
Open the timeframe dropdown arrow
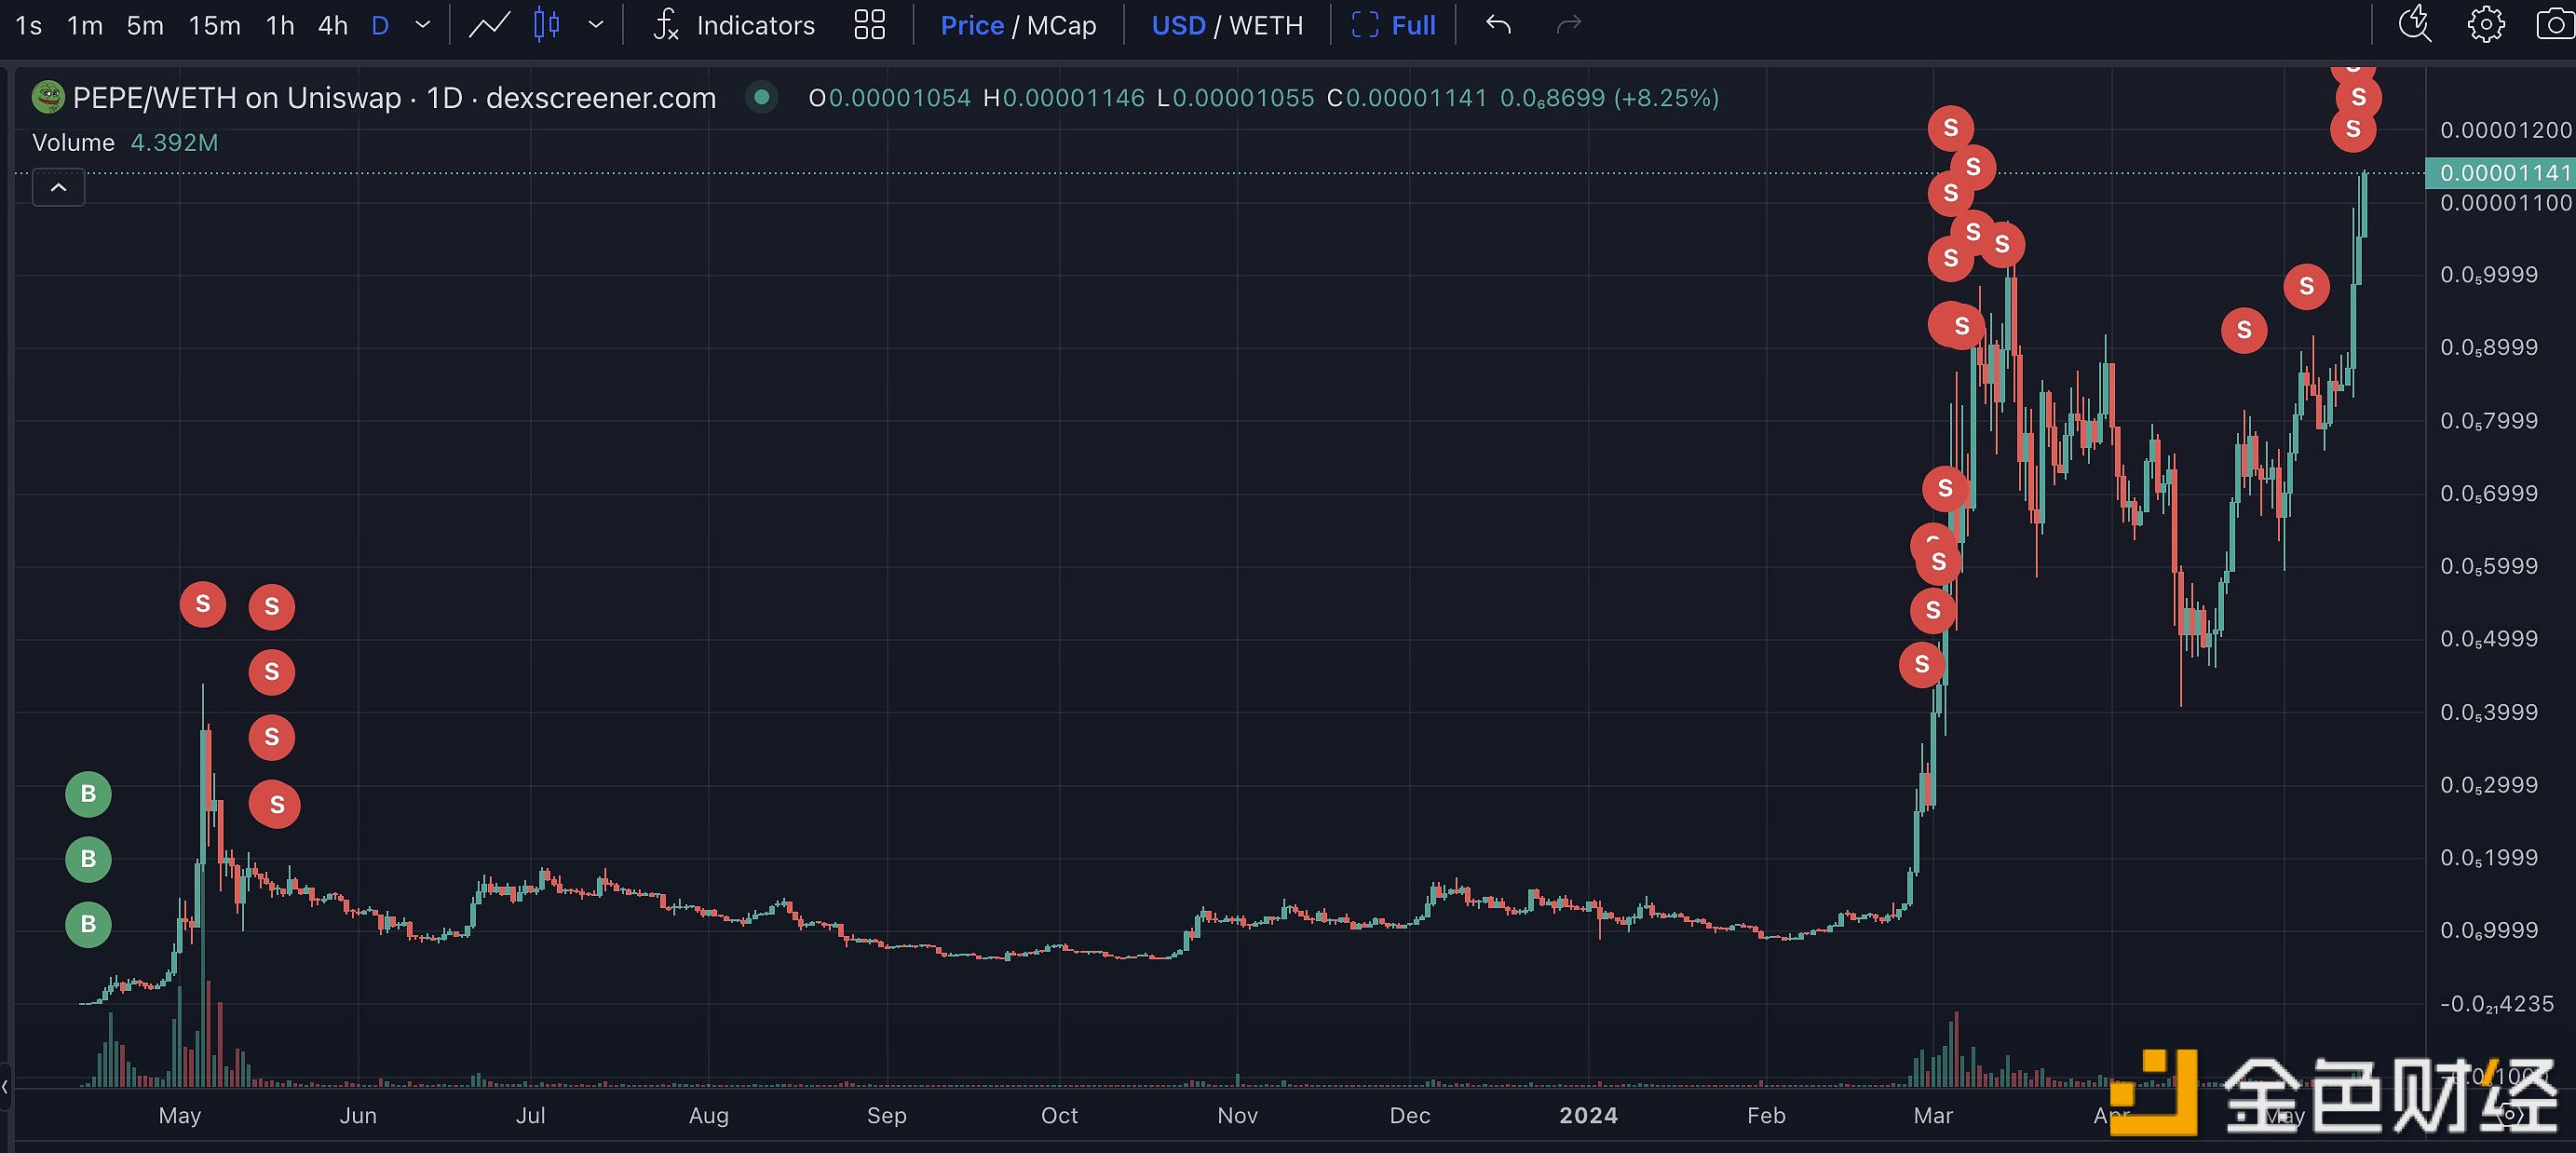pyautogui.click(x=423, y=25)
